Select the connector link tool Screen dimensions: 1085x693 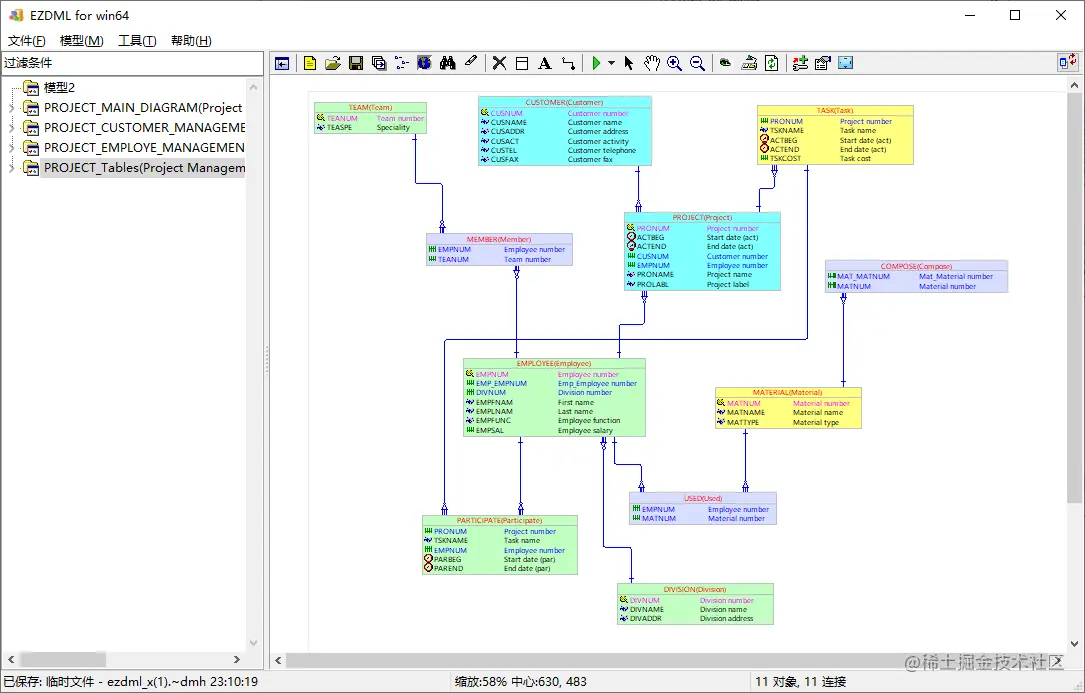coord(568,64)
